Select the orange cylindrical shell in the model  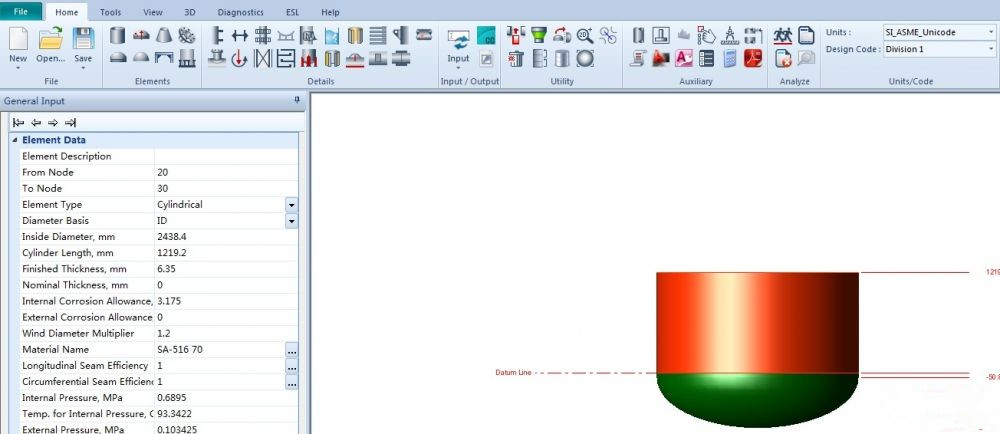(x=758, y=322)
